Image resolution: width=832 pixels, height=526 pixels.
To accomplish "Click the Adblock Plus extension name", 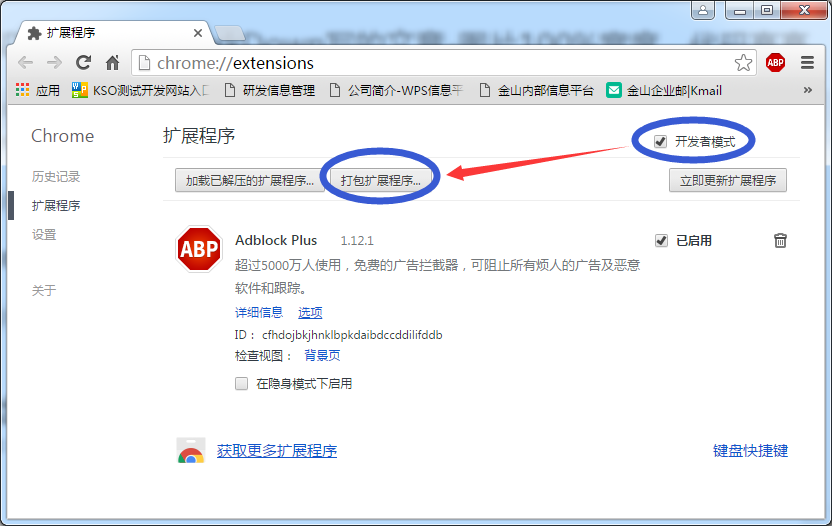I will (276, 240).
